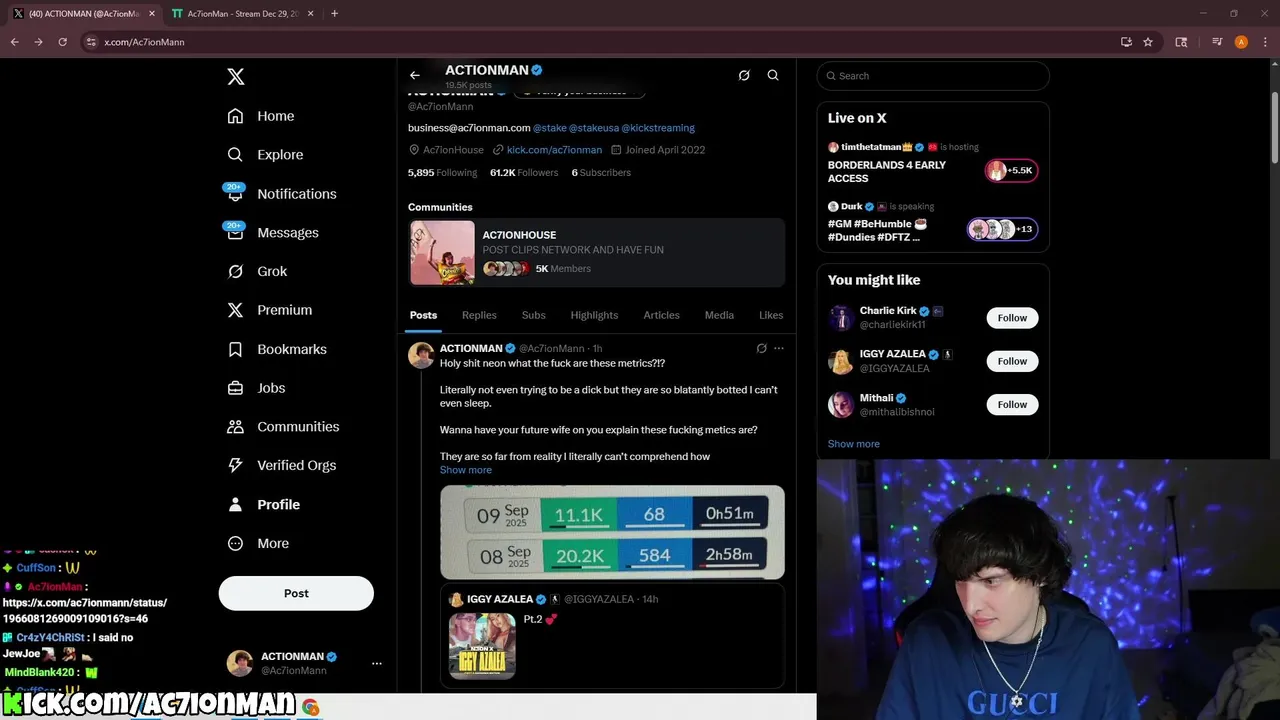The height and width of the screenshot is (720, 1280).
Task: Open Explore in the sidebar
Action: pos(265,155)
